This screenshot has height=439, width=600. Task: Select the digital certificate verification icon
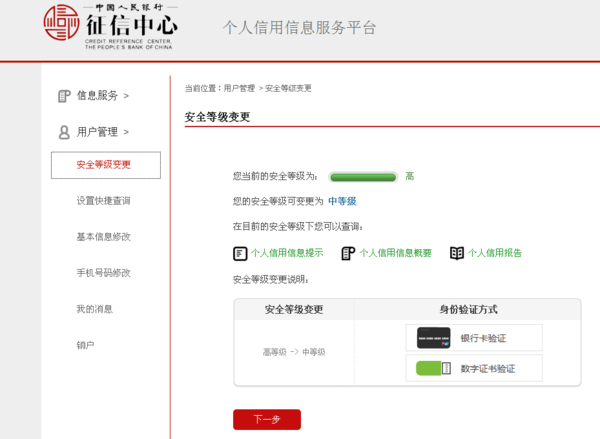click(x=434, y=368)
